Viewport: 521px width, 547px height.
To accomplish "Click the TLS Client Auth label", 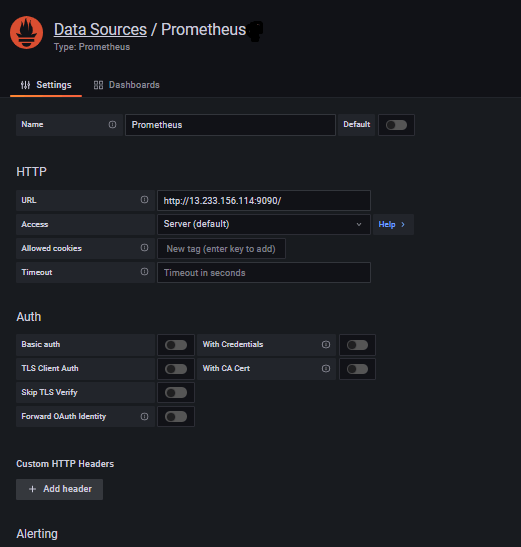I will click(50, 368).
